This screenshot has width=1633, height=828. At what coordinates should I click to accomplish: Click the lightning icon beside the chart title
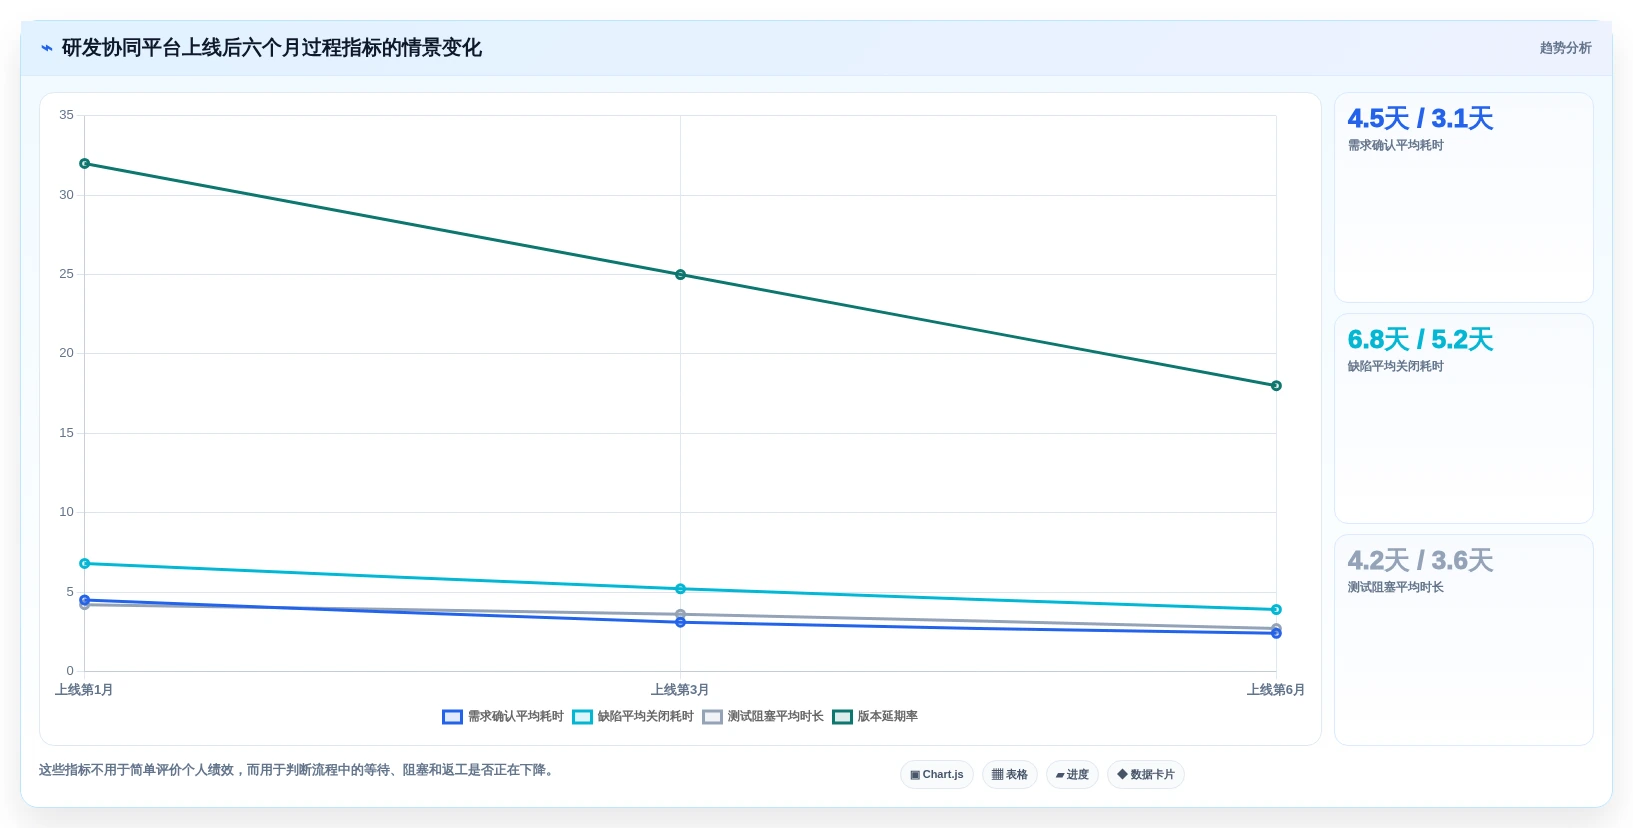(x=46, y=48)
